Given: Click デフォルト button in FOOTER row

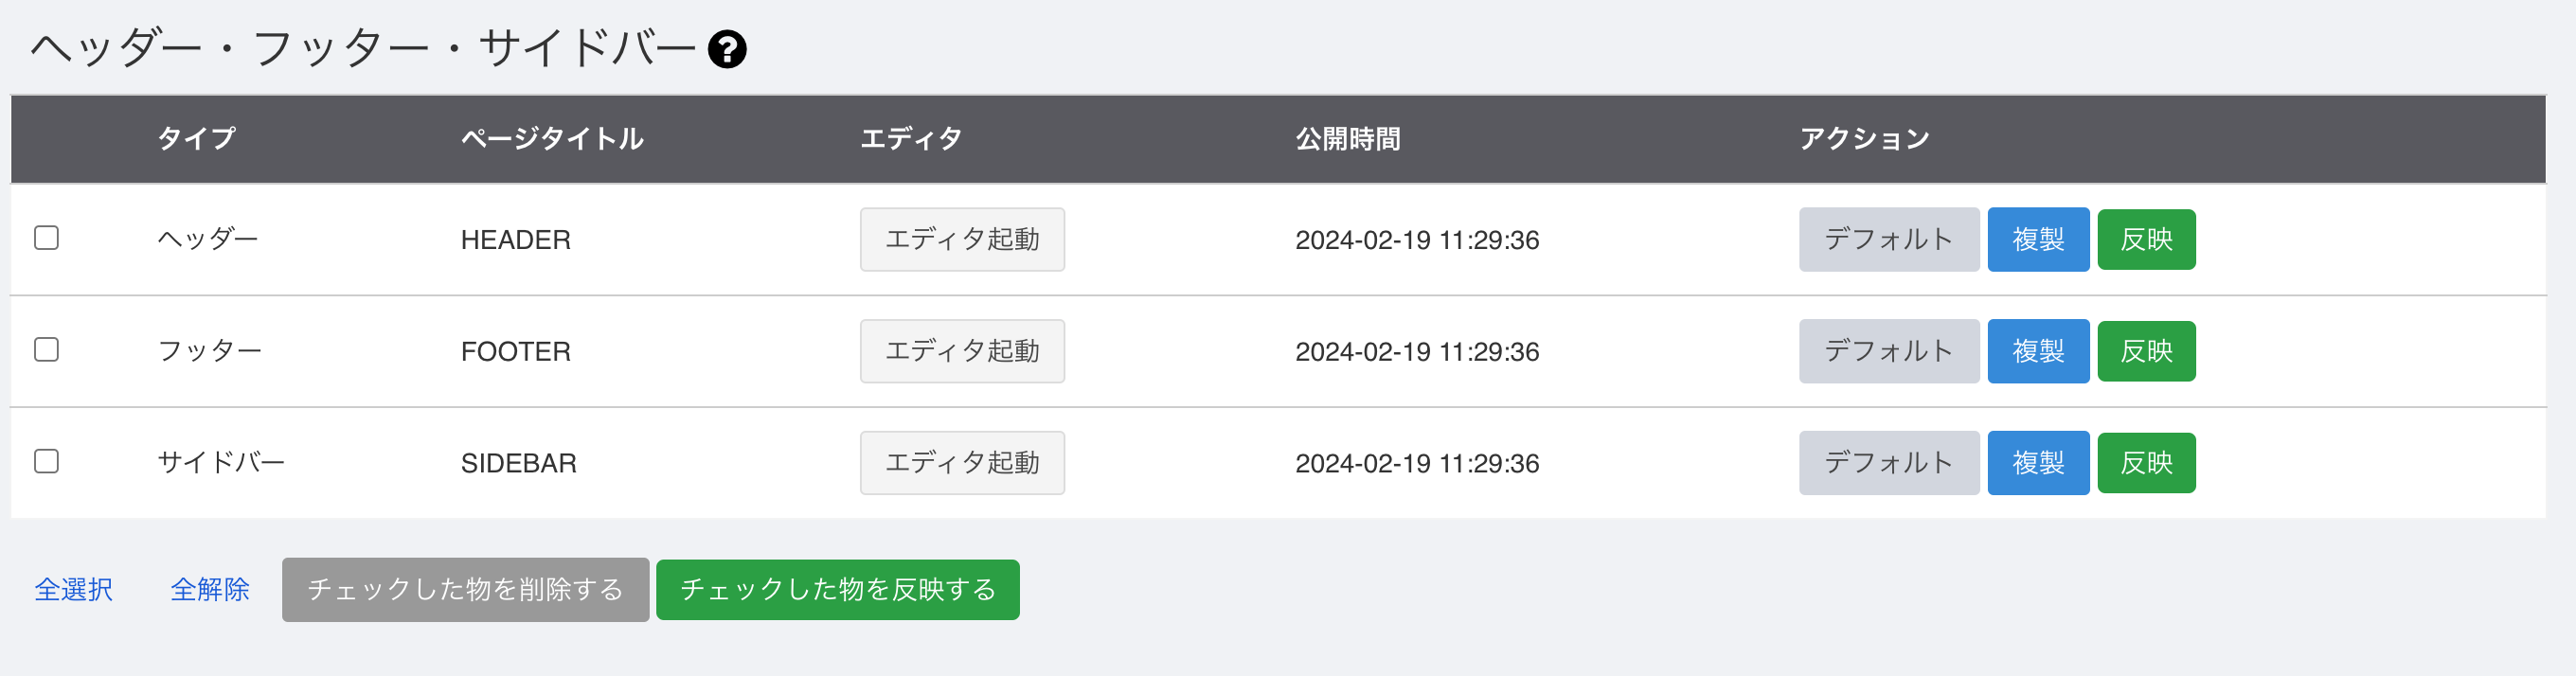Looking at the screenshot, I should click(1889, 351).
